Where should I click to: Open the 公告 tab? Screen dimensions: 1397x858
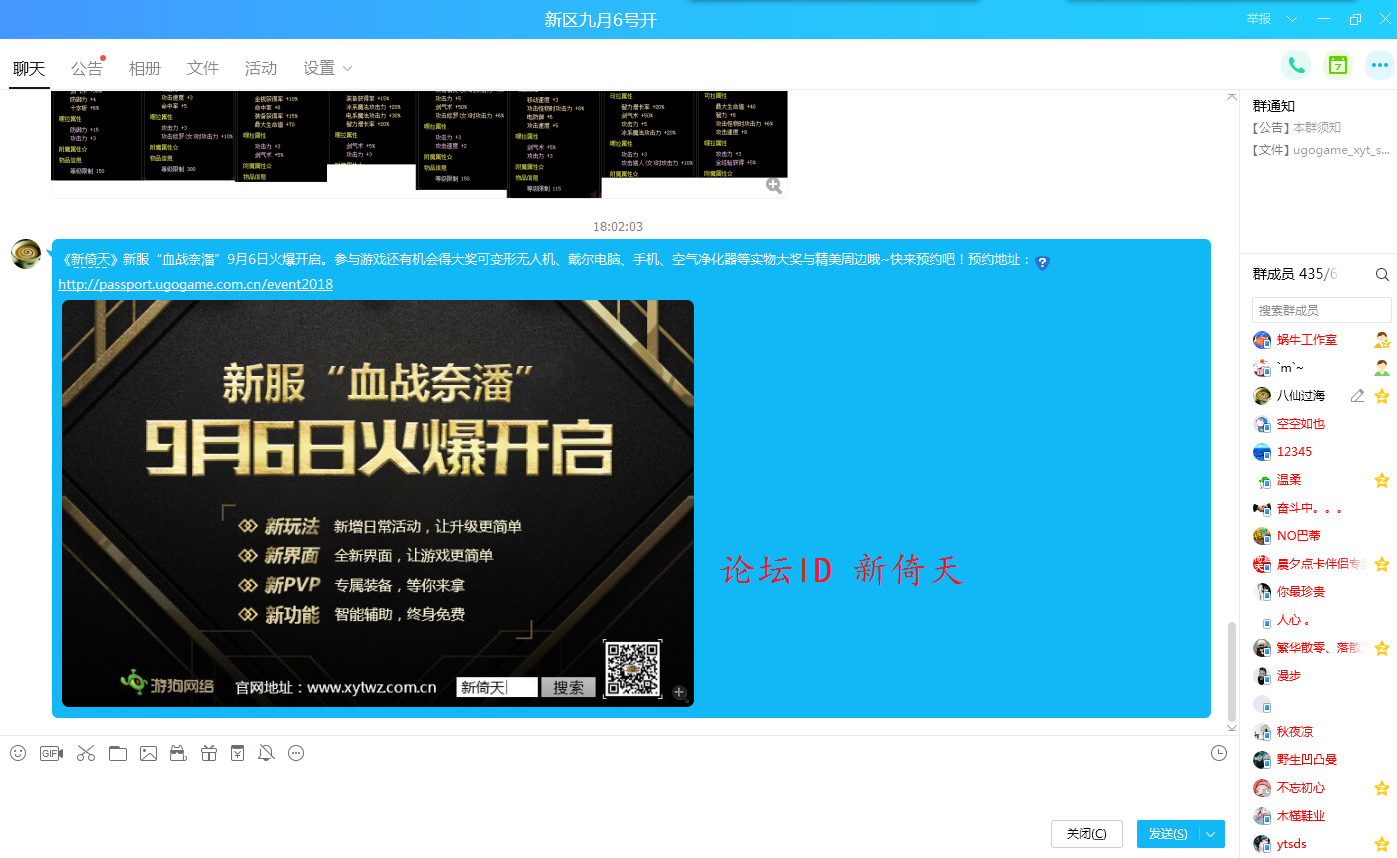coord(87,68)
